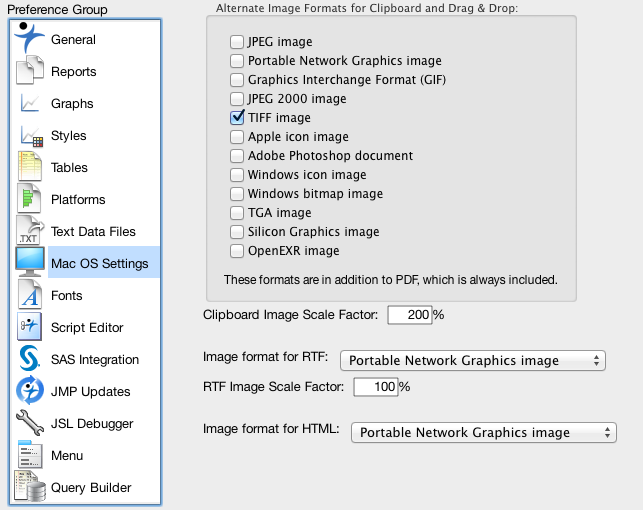
Task: Open the JSL Debugger wrench icon
Action: (30, 423)
